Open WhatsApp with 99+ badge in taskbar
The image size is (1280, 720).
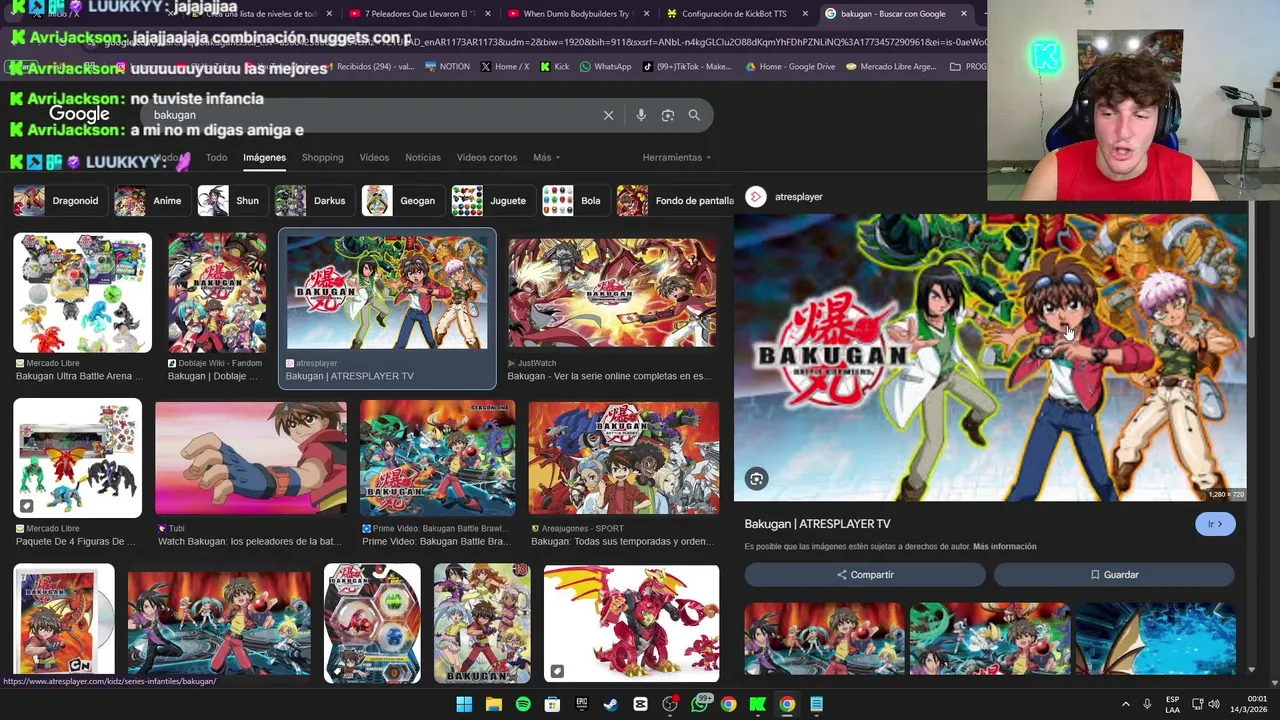[x=699, y=704]
